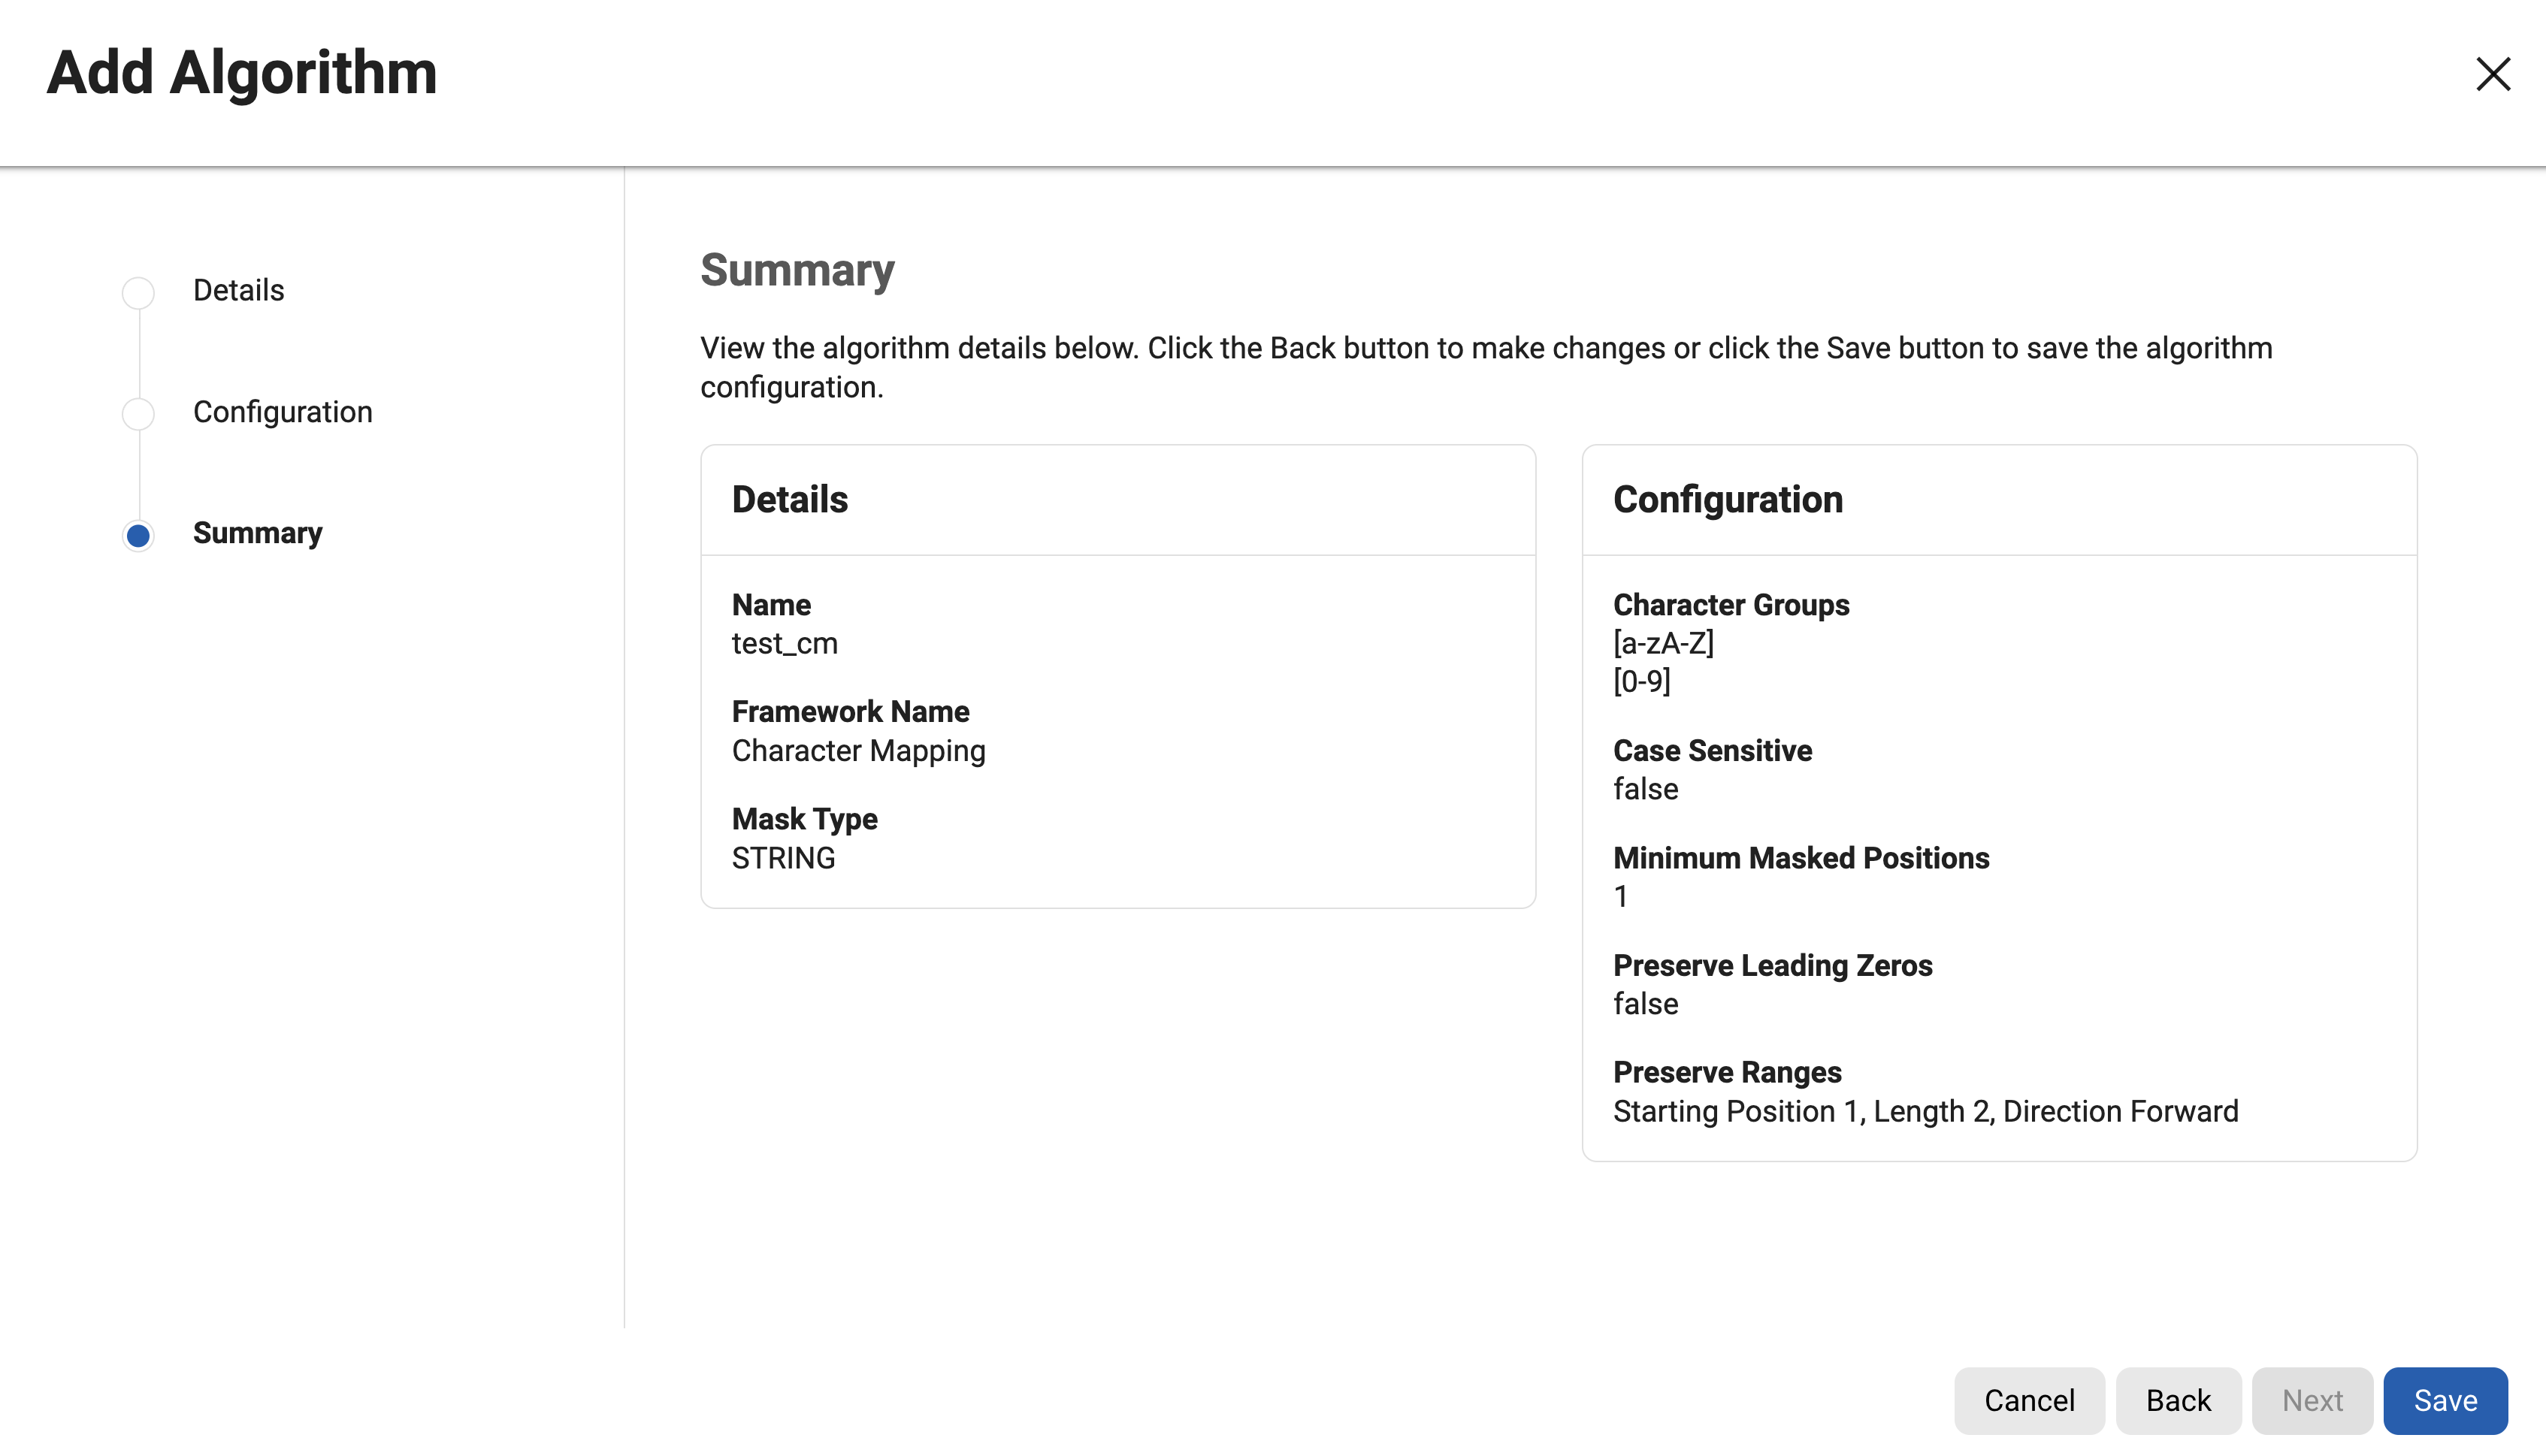Click the Configuration card header
2546x1456 pixels.
[1727, 499]
